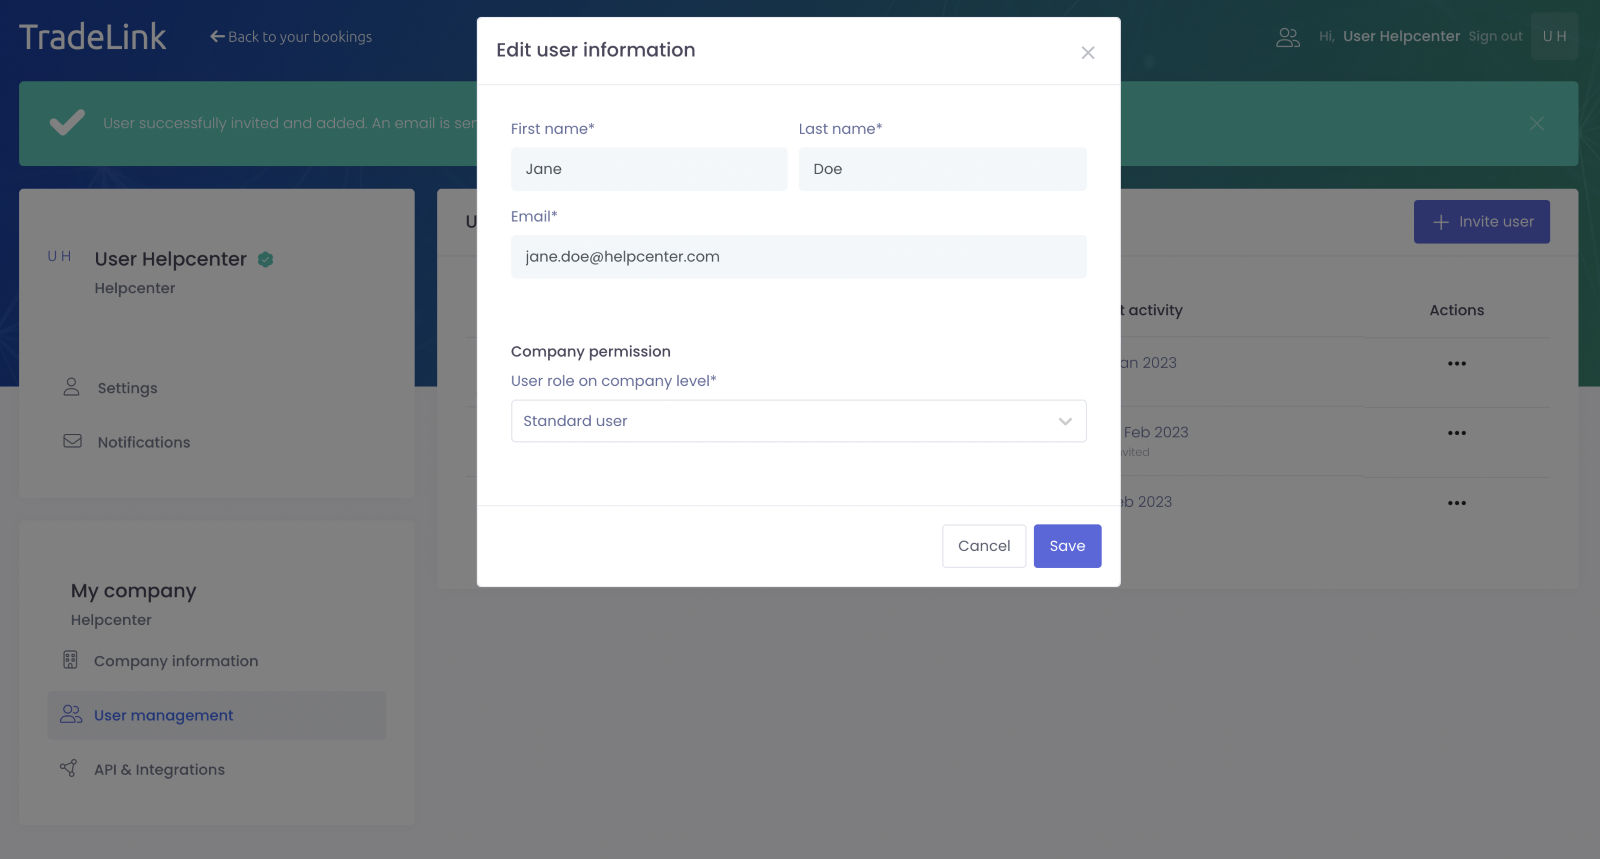The width and height of the screenshot is (1600, 859).
Task: Click the users group icon in header
Action: (x=1288, y=37)
